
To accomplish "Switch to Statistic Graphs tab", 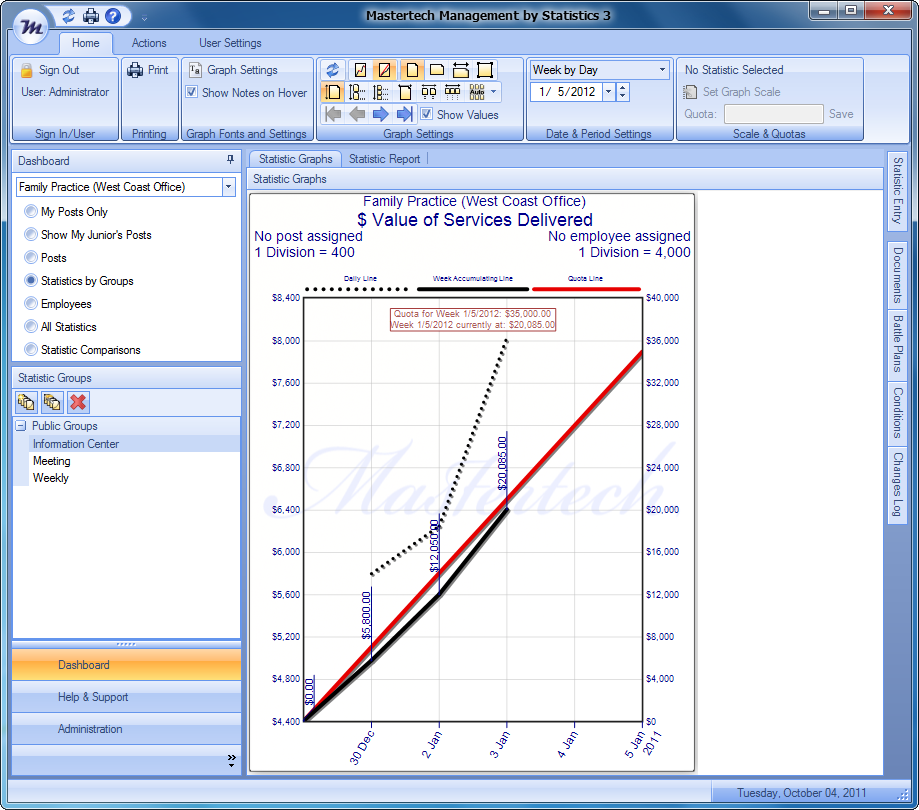I will [295, 159].
